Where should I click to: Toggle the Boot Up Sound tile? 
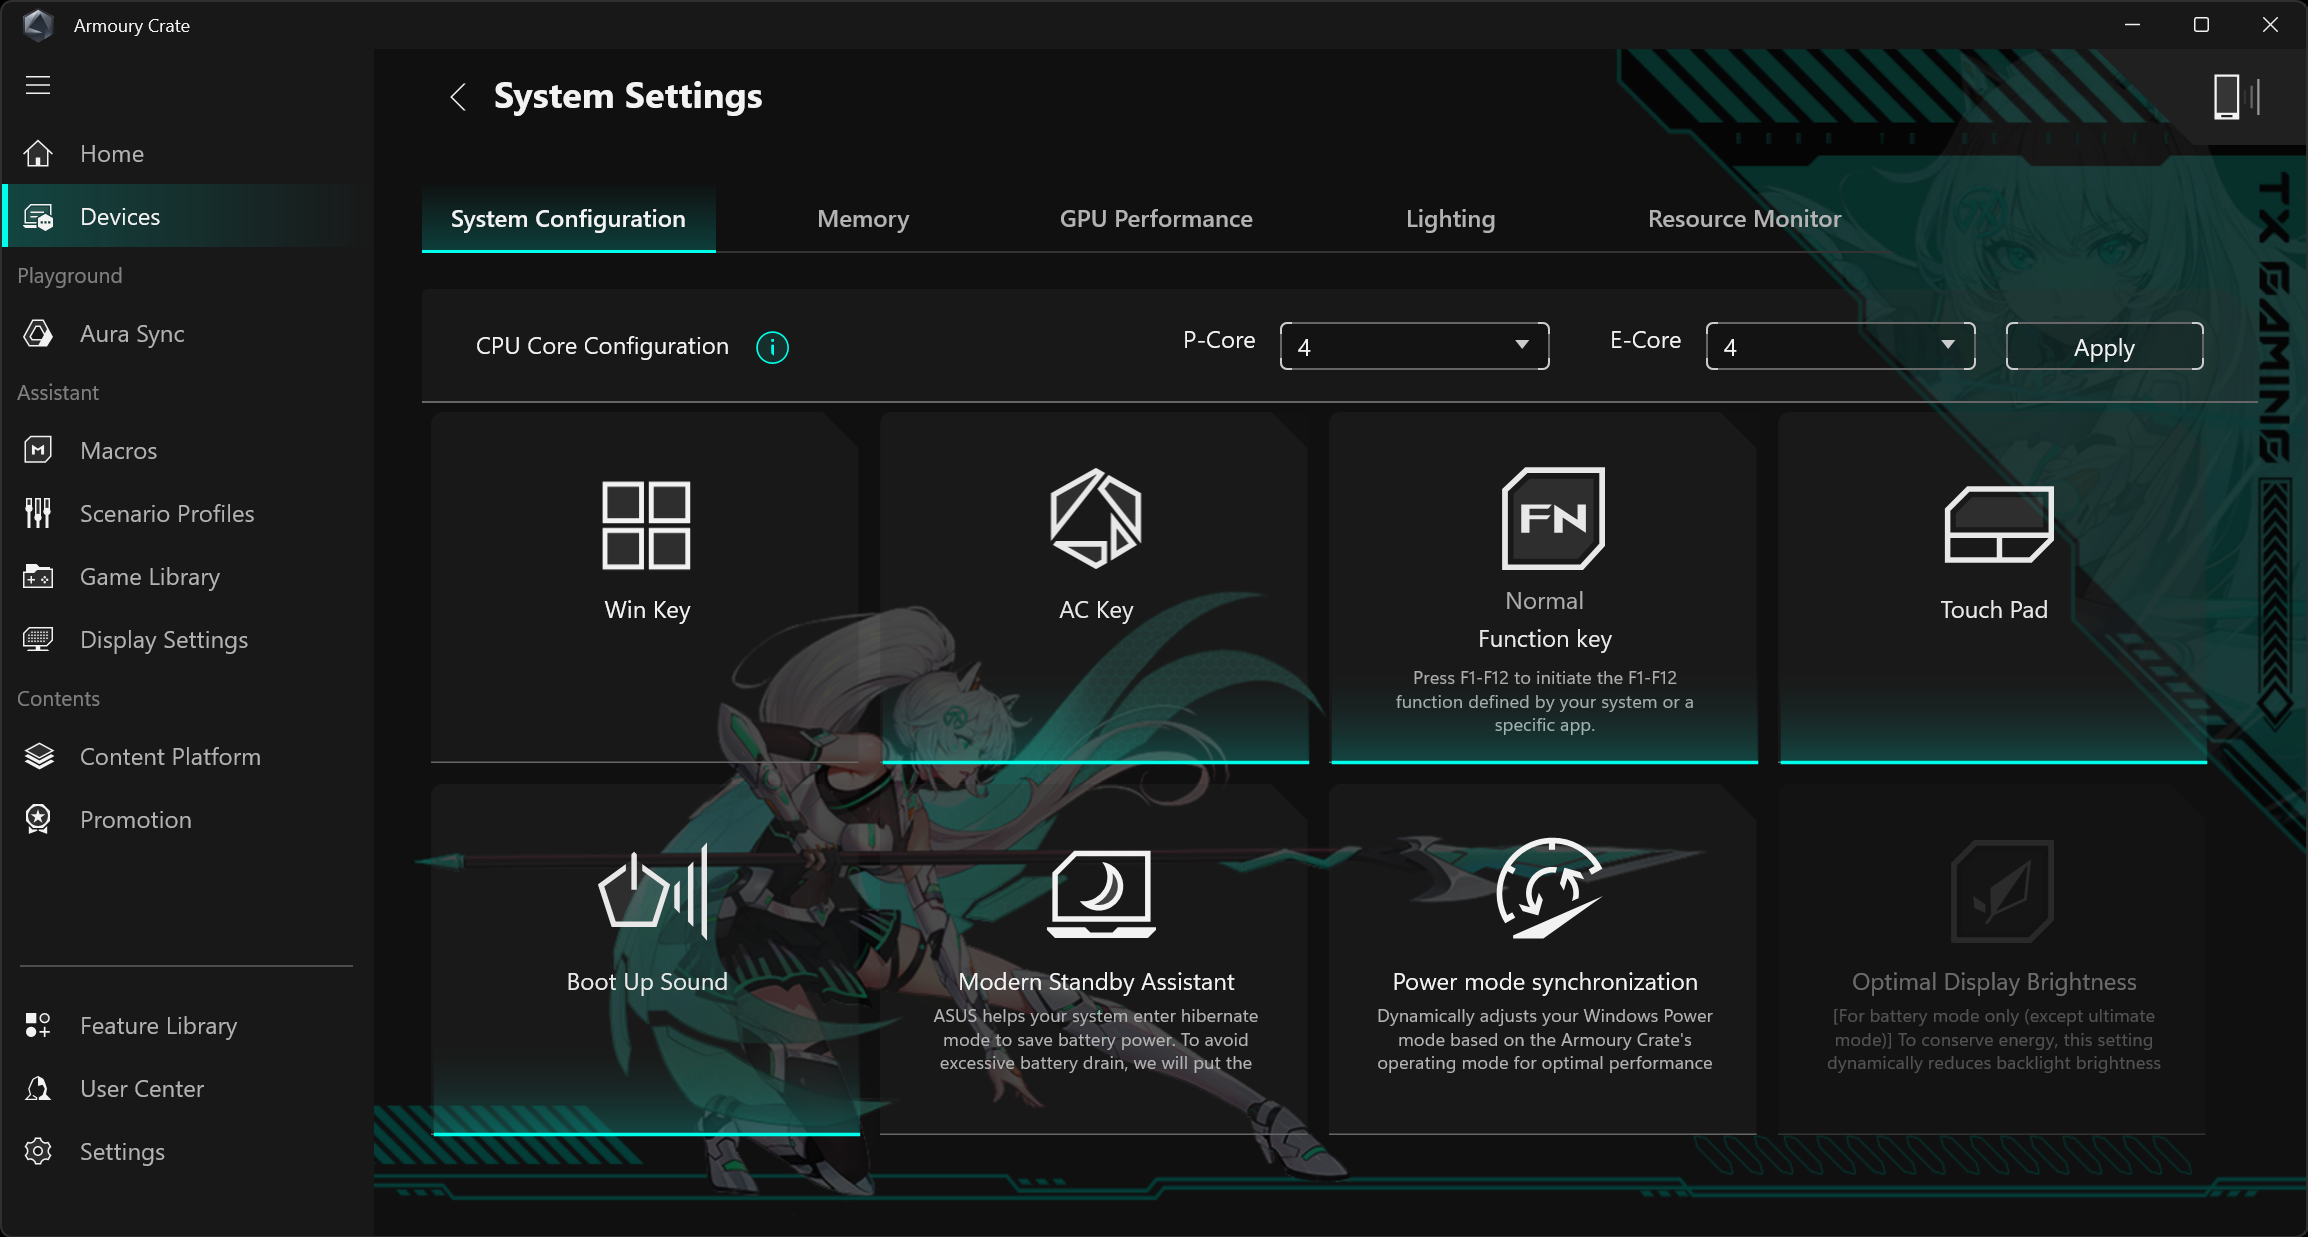tap(646, 958)
